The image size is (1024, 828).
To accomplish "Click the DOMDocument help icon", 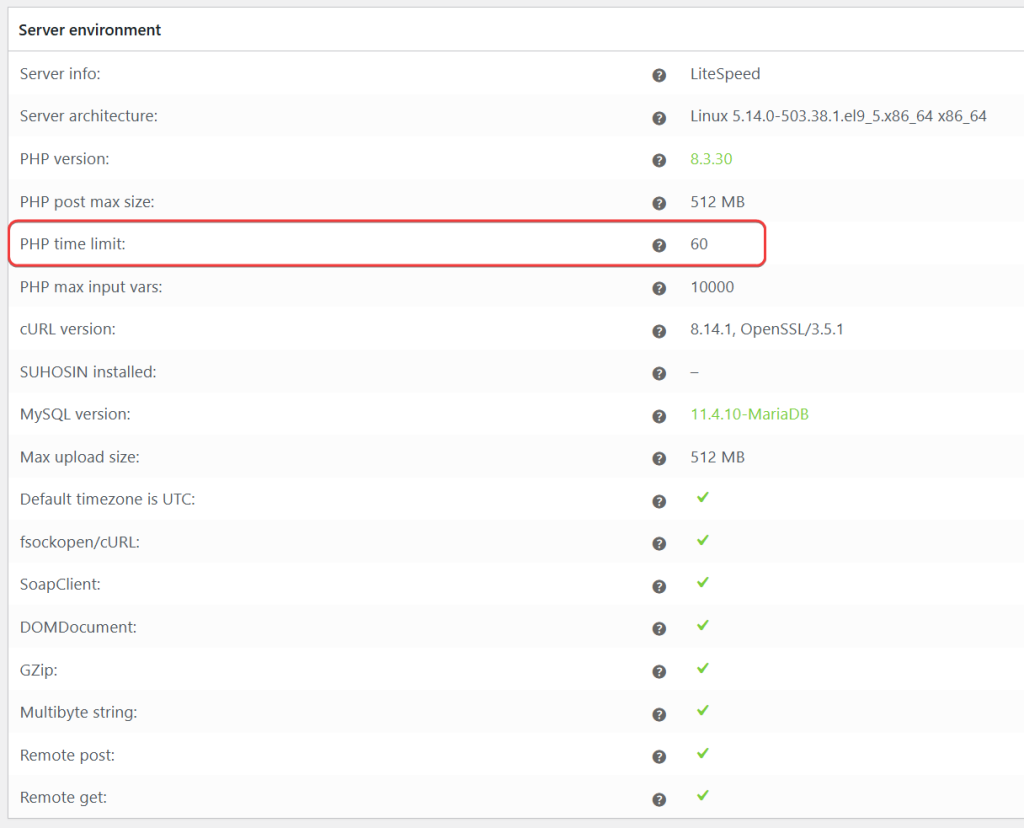I will coord(659,628).
